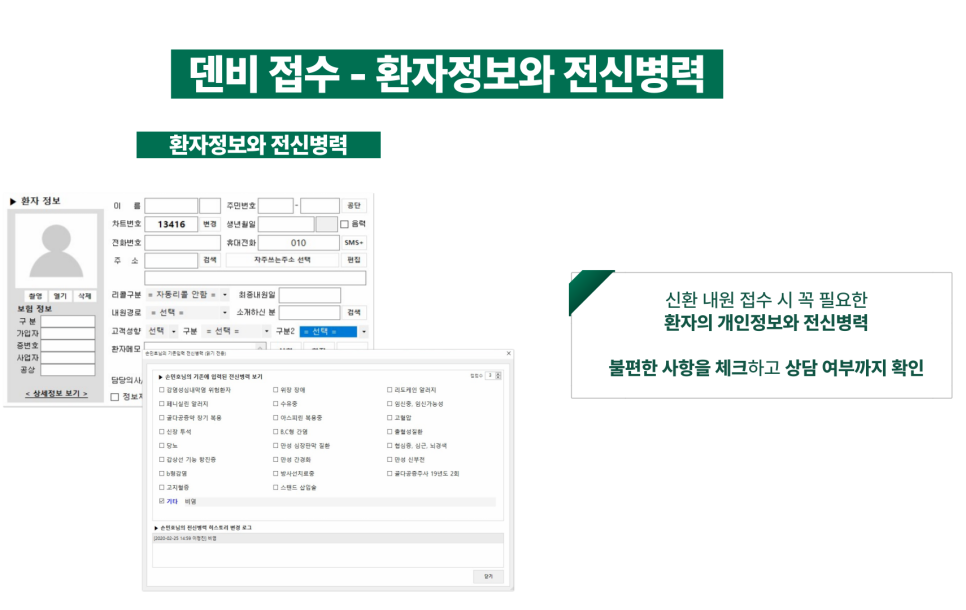966x610 pixels.
Task: Check the 신장 투석 checkbox
Action: pyautogui.click(x=160, y=433)
